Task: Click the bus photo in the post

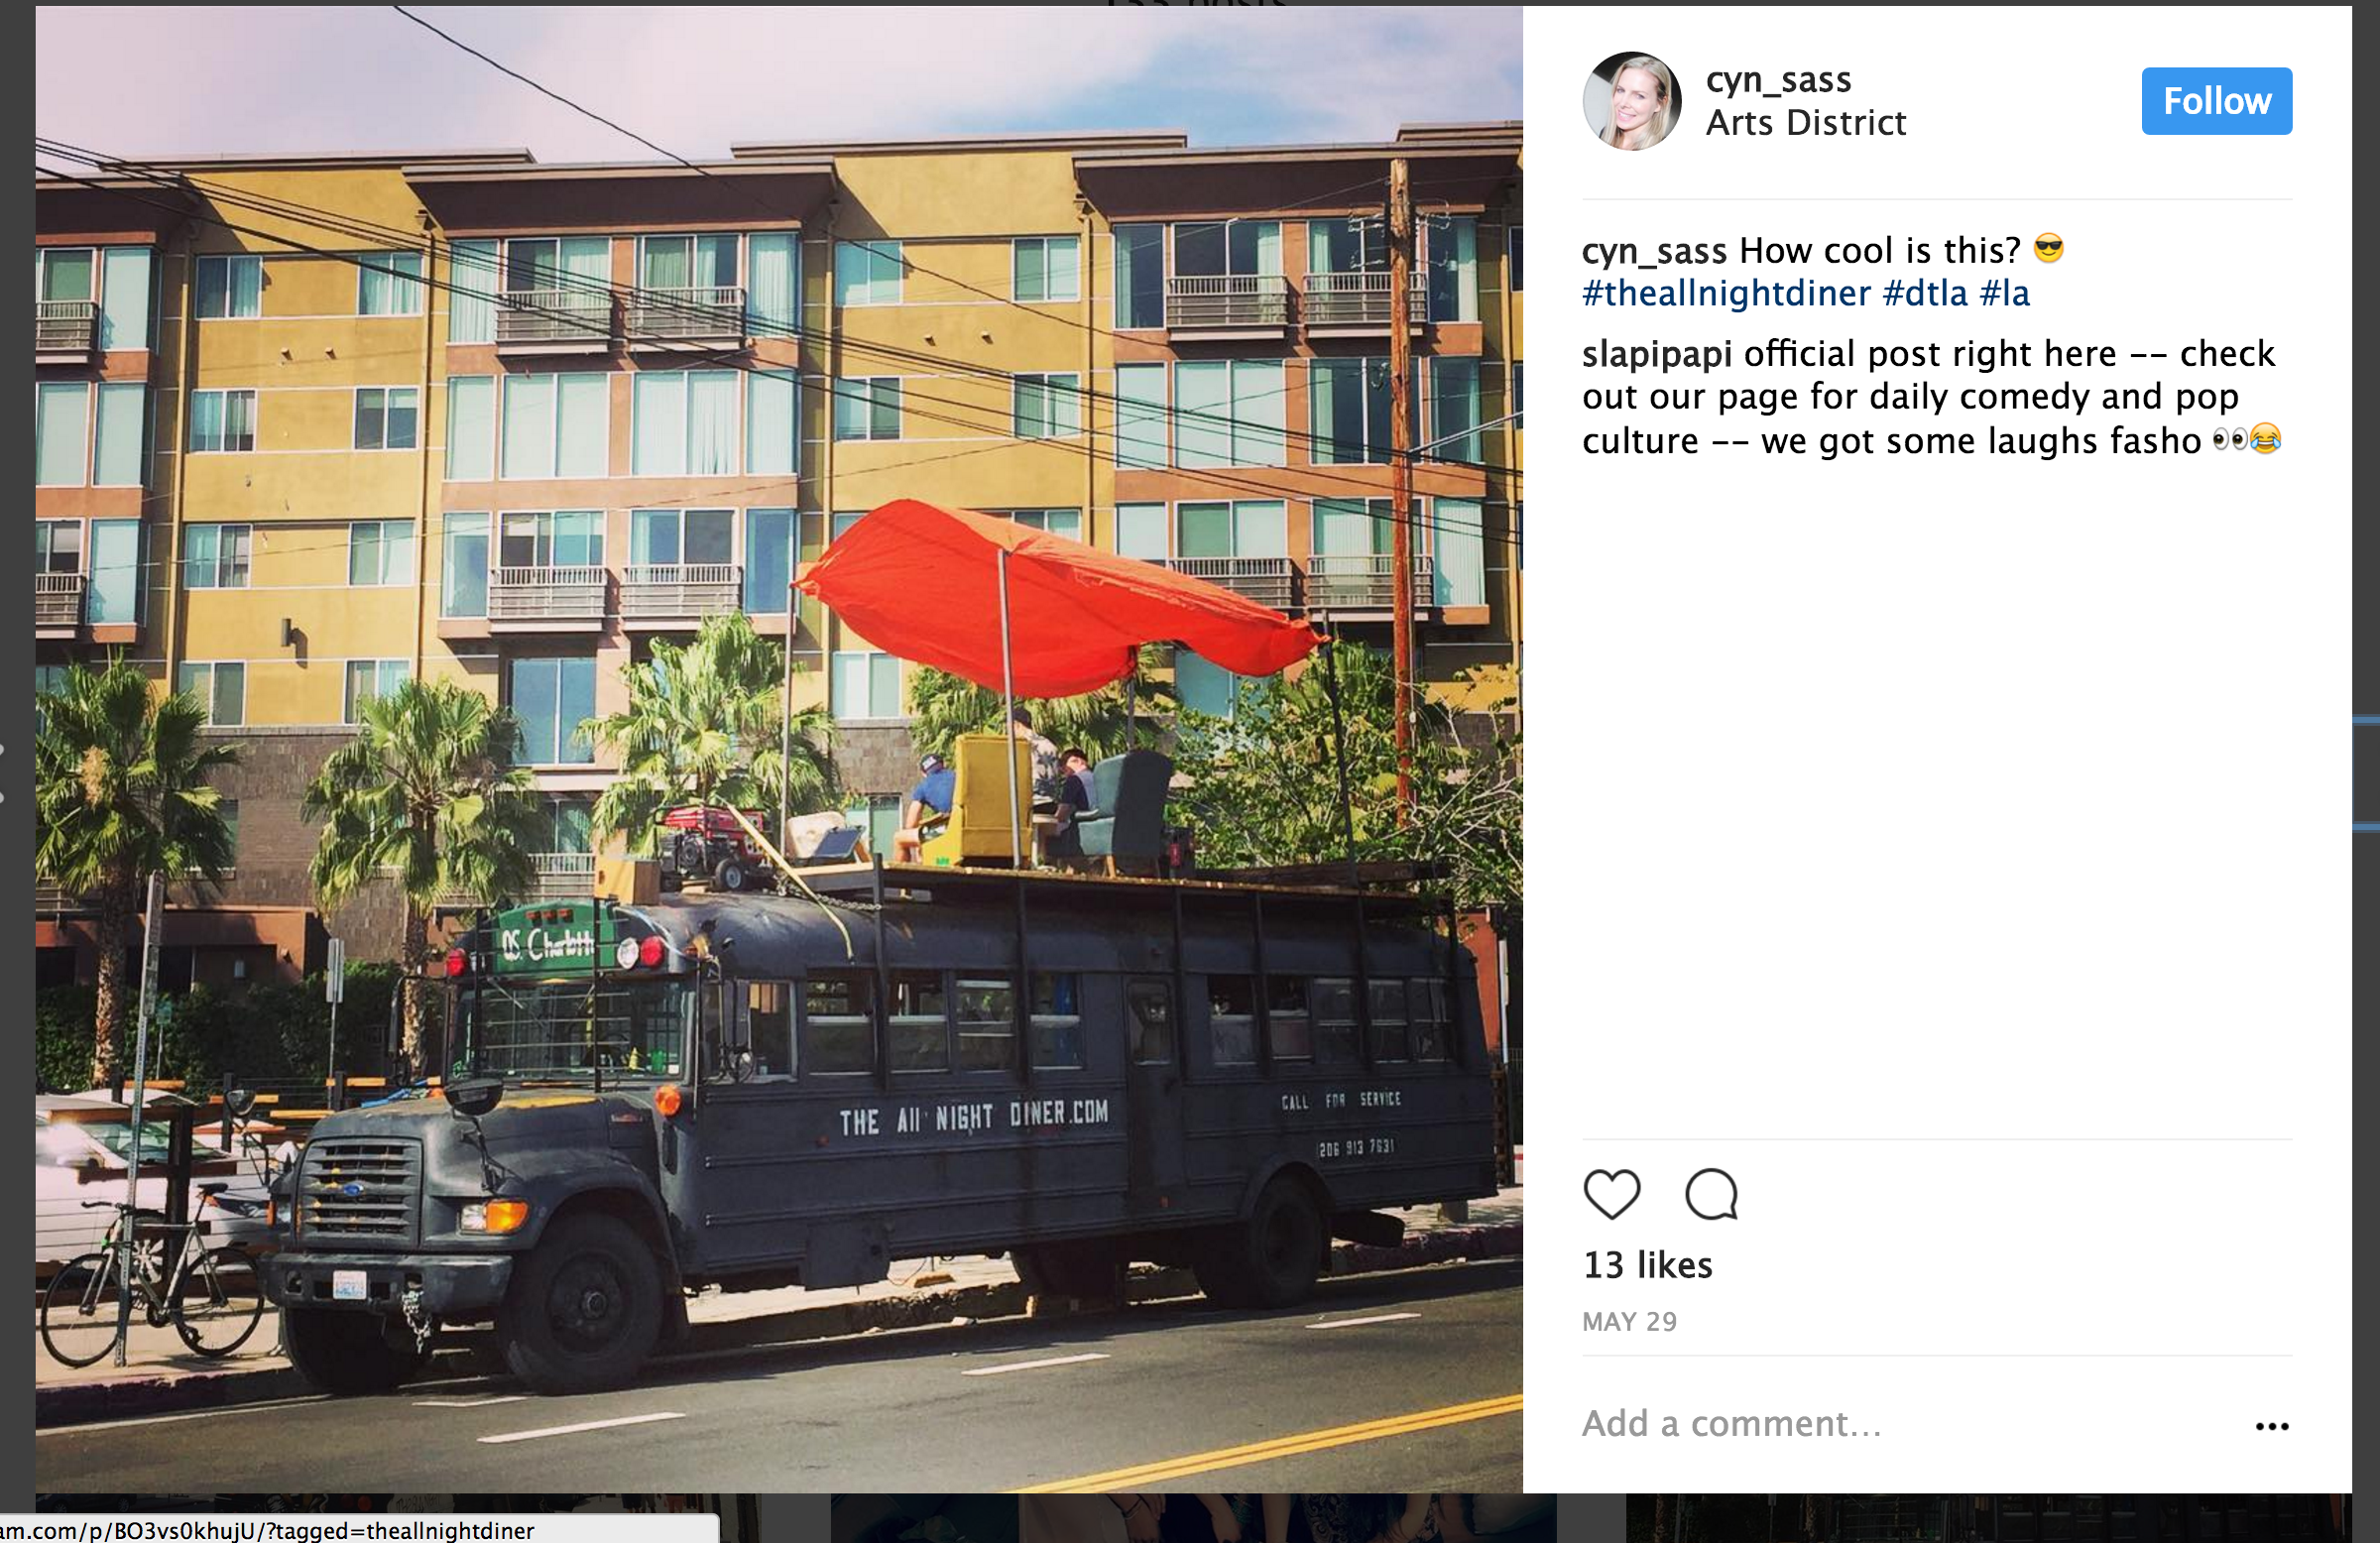Action: pyautogui.click(x=779, y=749)
